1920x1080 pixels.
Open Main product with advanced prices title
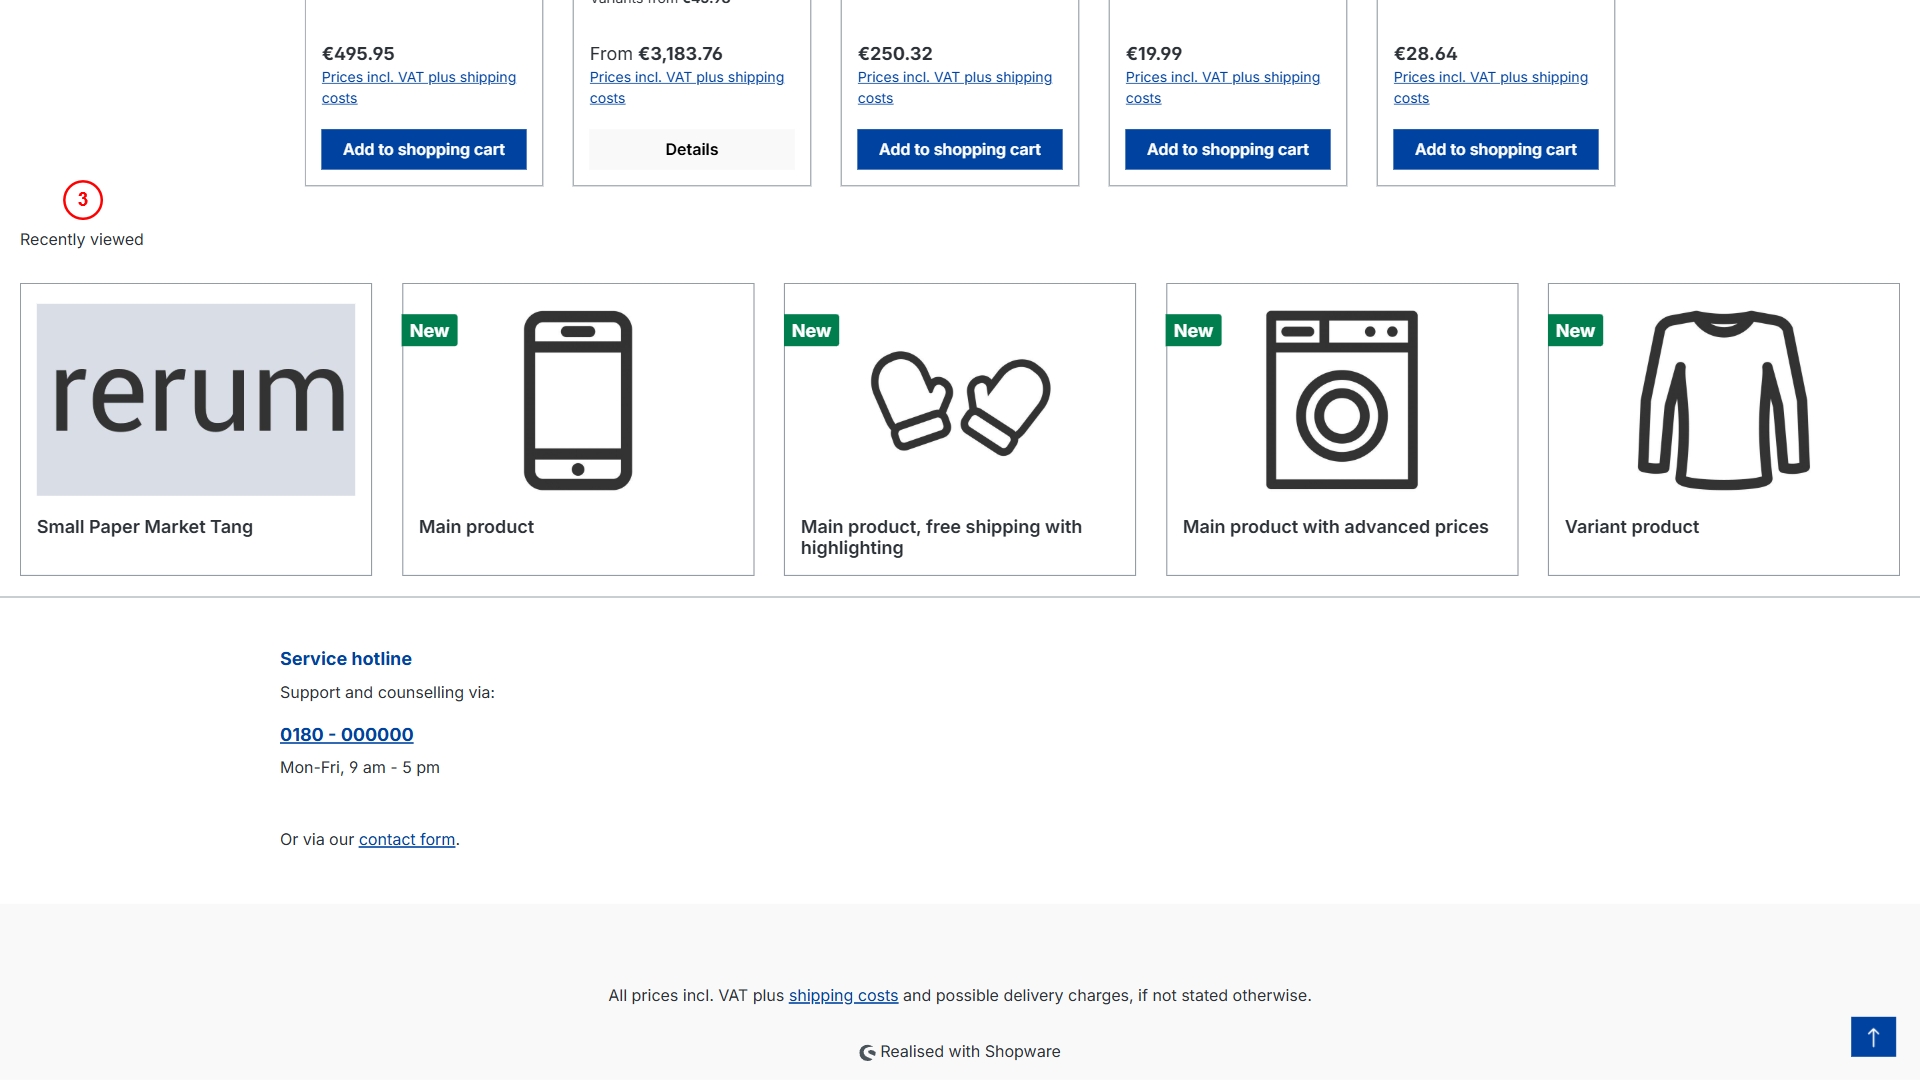(1335, 527)
